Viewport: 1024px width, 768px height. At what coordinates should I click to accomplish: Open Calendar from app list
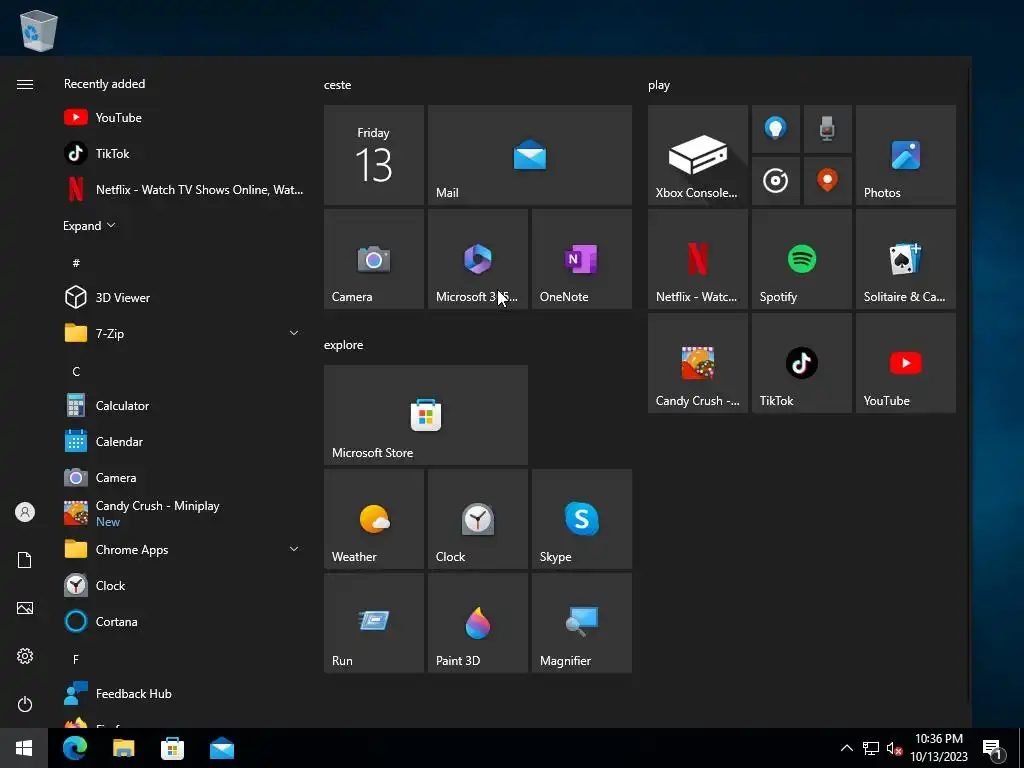(x=182, y=441)
